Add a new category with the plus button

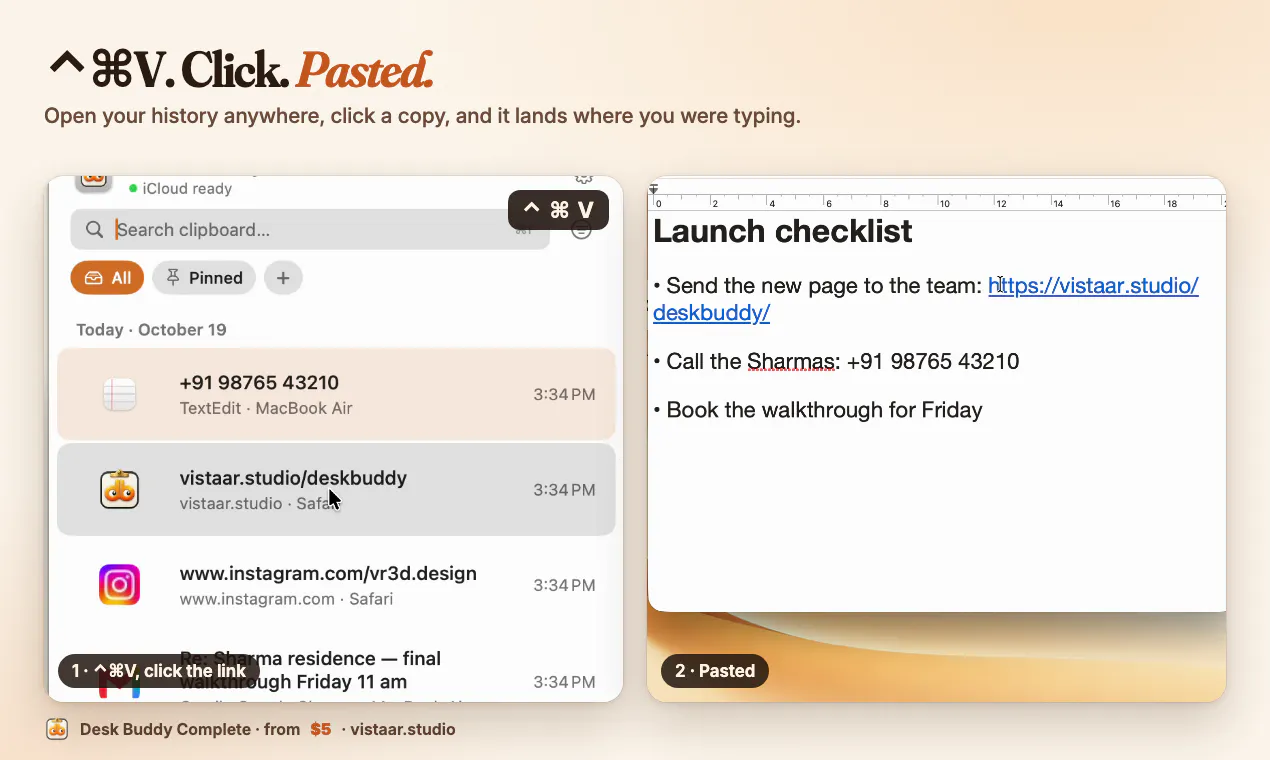pos(283,278)
